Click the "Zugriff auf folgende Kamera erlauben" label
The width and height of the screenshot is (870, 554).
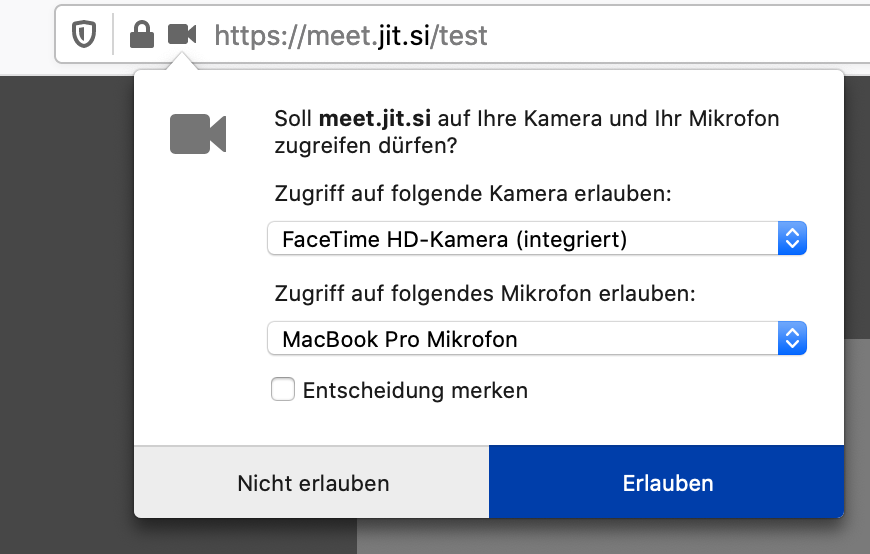point(472,194)
